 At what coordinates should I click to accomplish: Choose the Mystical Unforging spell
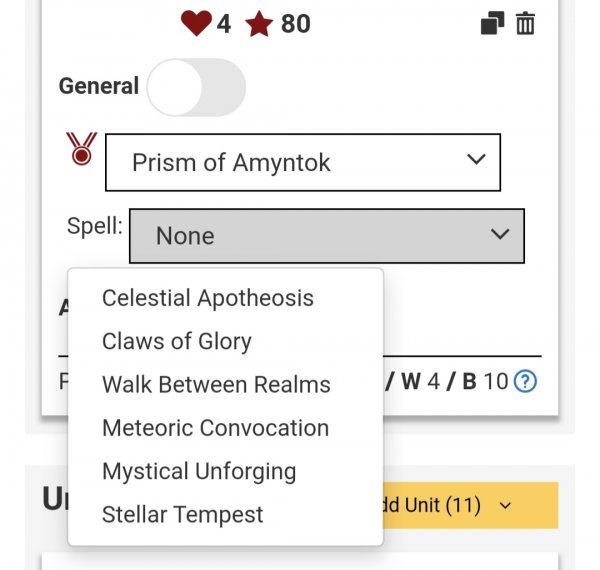coord(199,471)
